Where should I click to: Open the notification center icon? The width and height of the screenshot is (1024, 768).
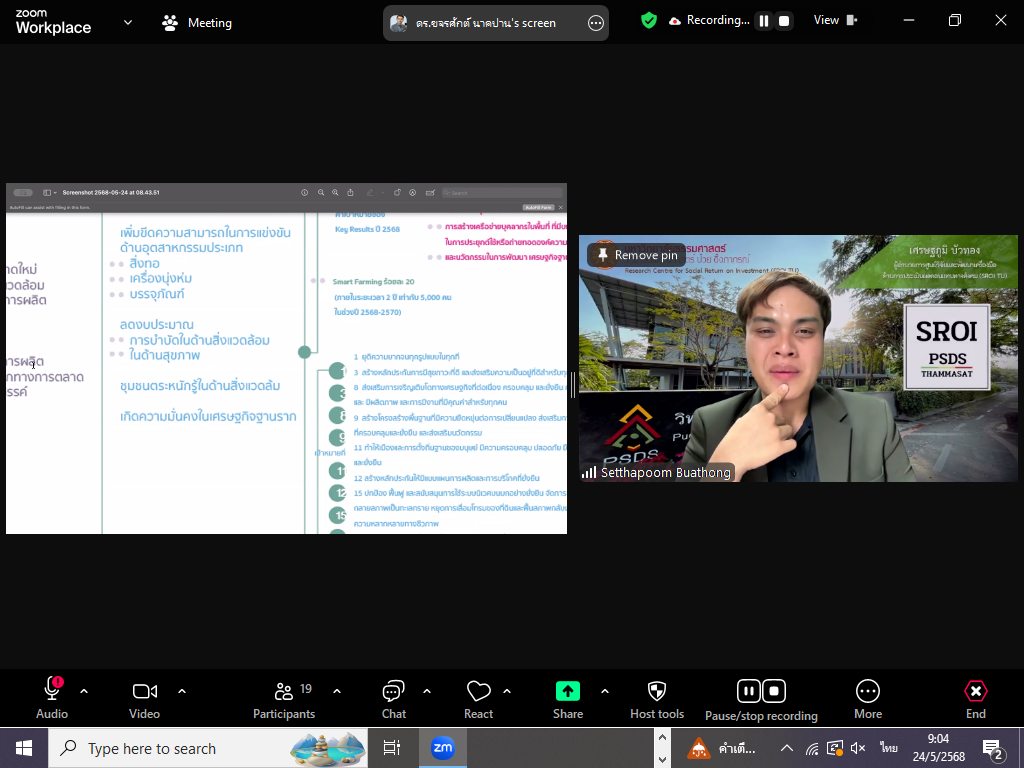tap(992, 749)
